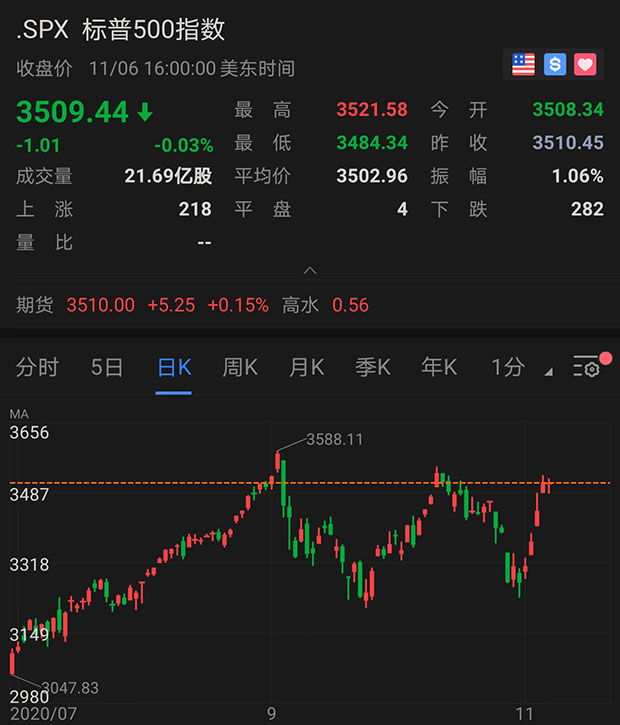Tap the change percent -0.03%

(x=184, y=145)
